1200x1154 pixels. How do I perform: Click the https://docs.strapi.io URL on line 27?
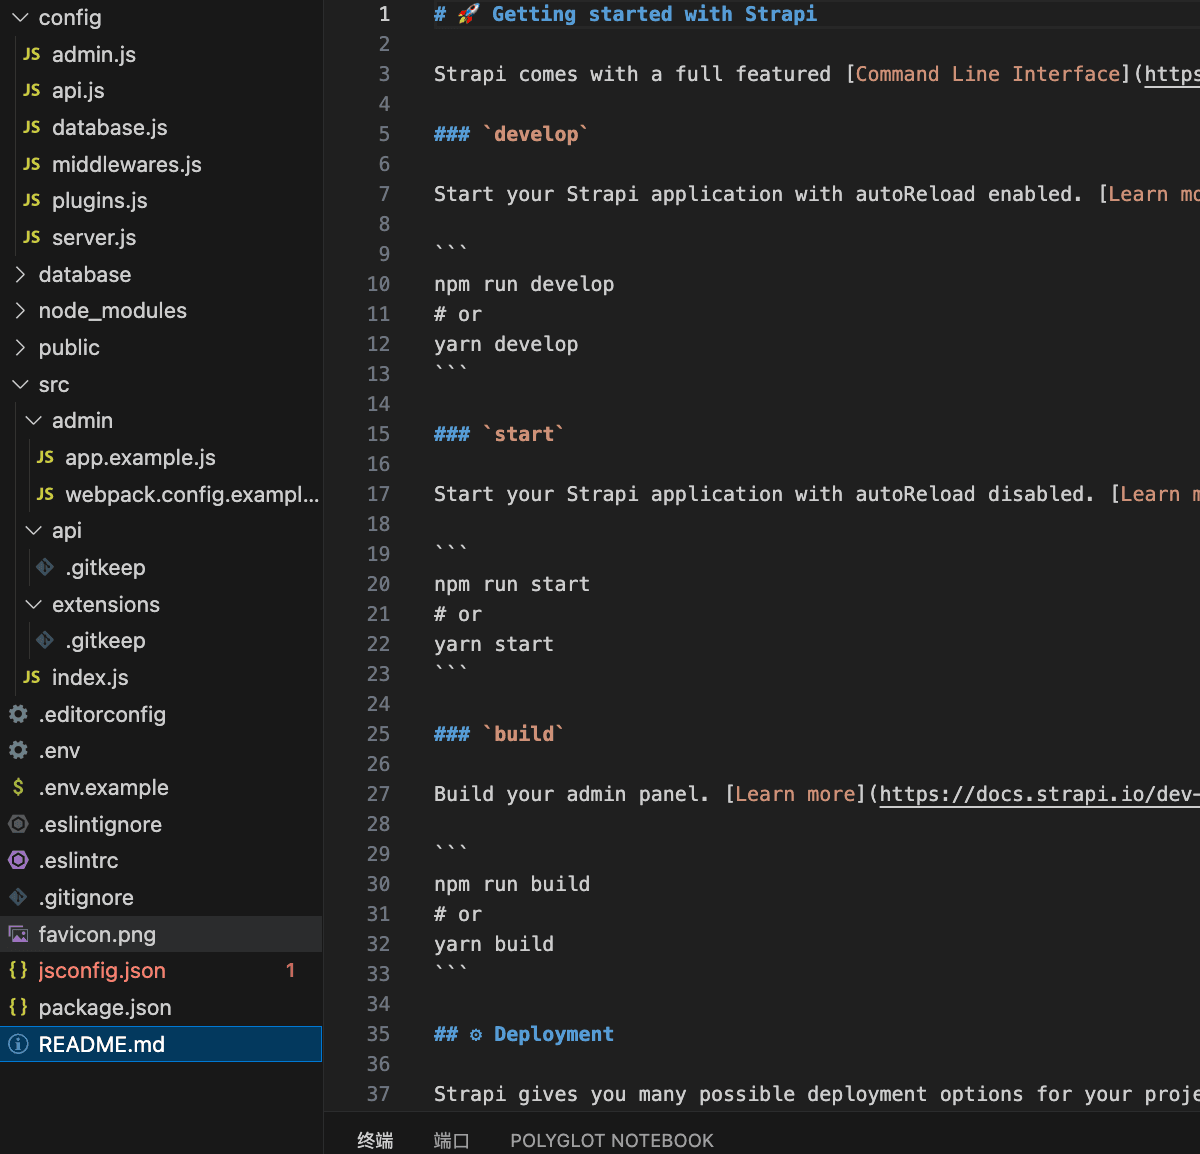(x=1040, y=794)
